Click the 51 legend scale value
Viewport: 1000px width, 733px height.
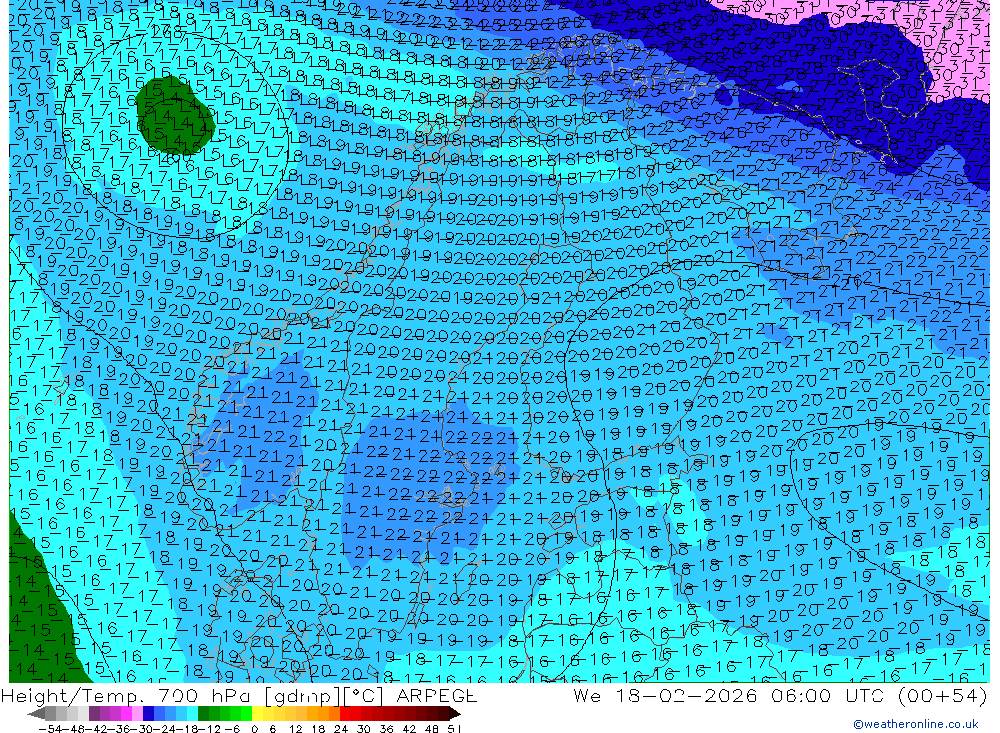[454, 729]
